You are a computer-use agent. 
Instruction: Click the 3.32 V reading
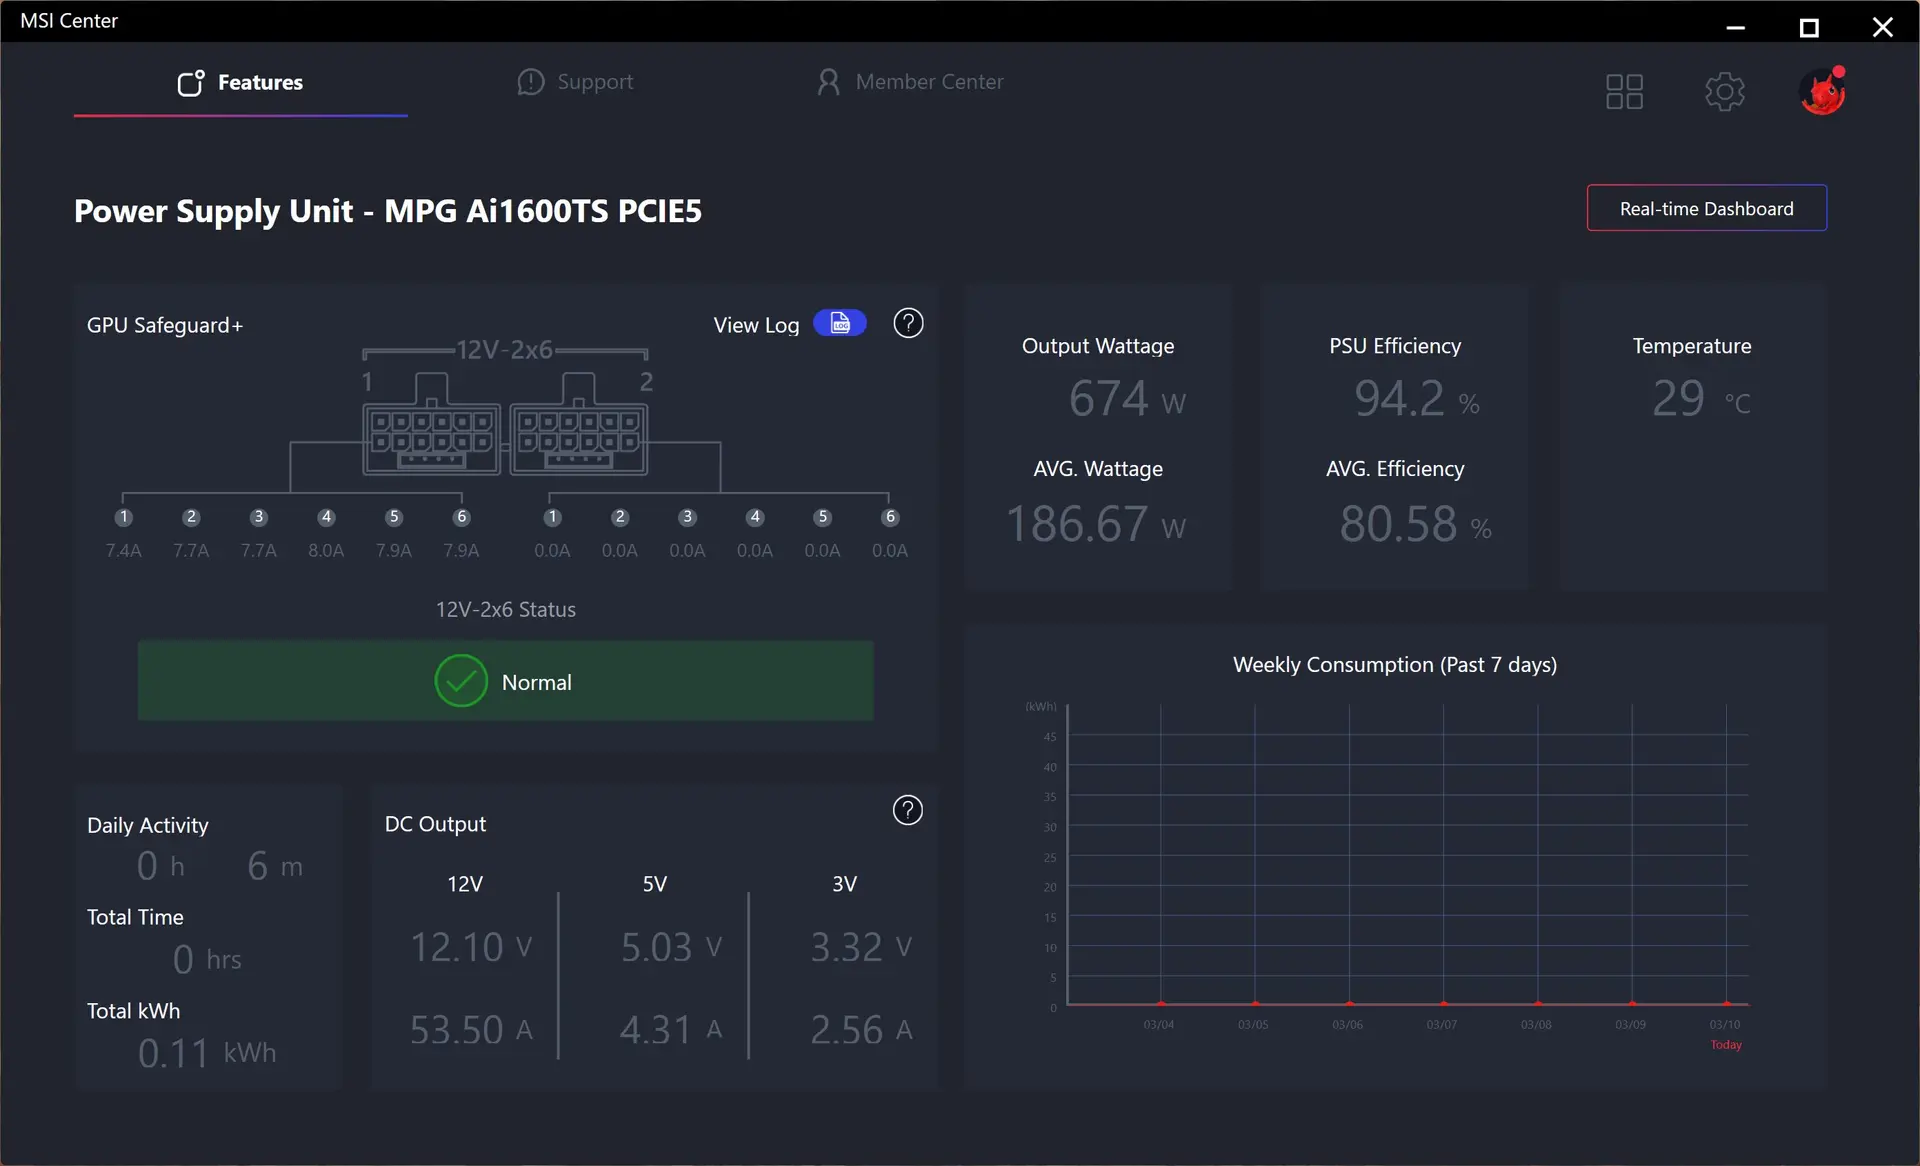[x=861, y=947]
